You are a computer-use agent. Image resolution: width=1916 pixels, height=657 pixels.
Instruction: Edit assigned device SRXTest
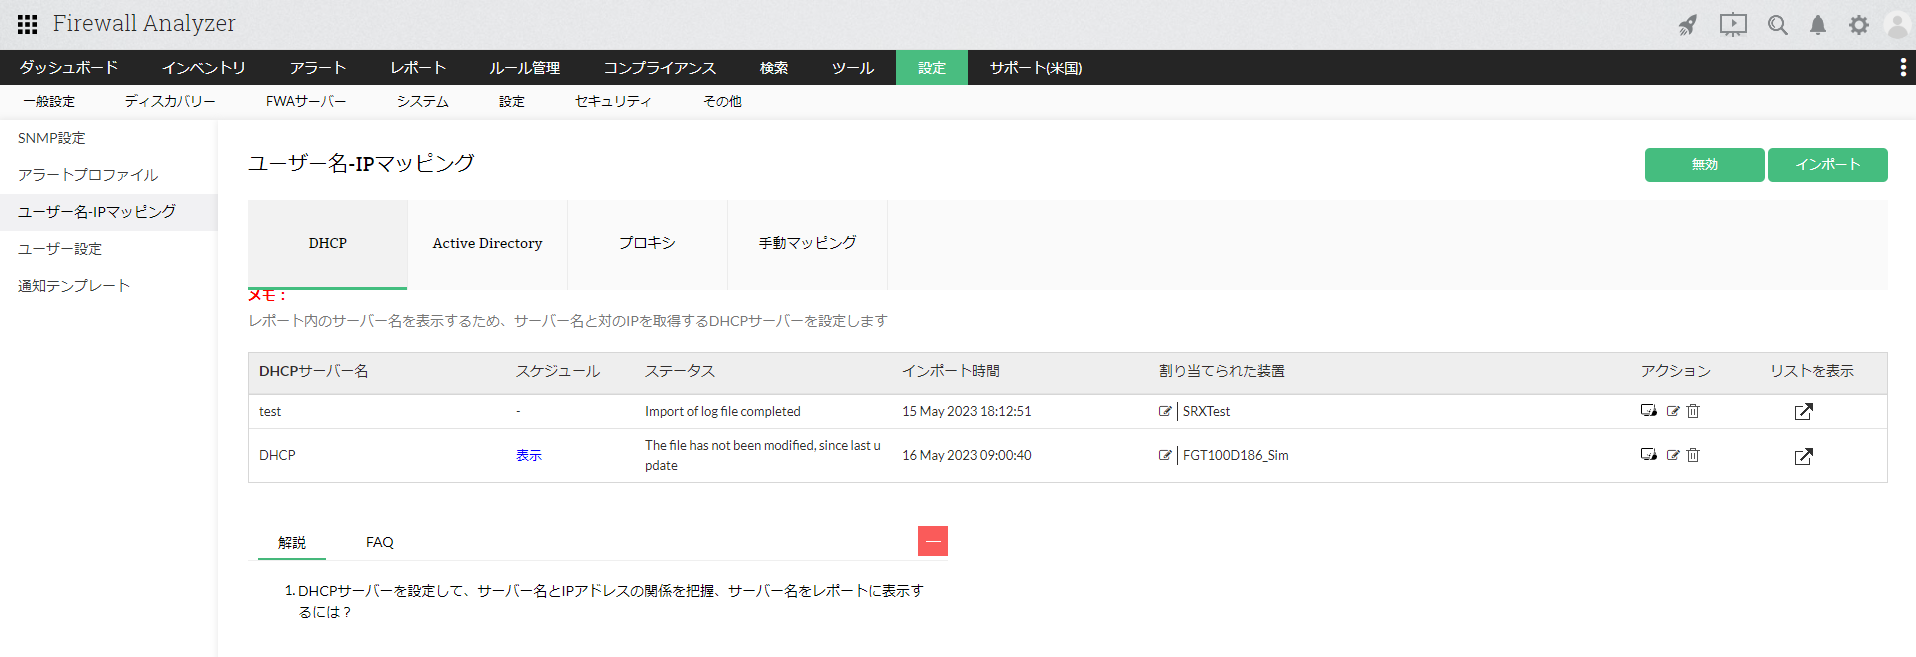[1165, 411]
